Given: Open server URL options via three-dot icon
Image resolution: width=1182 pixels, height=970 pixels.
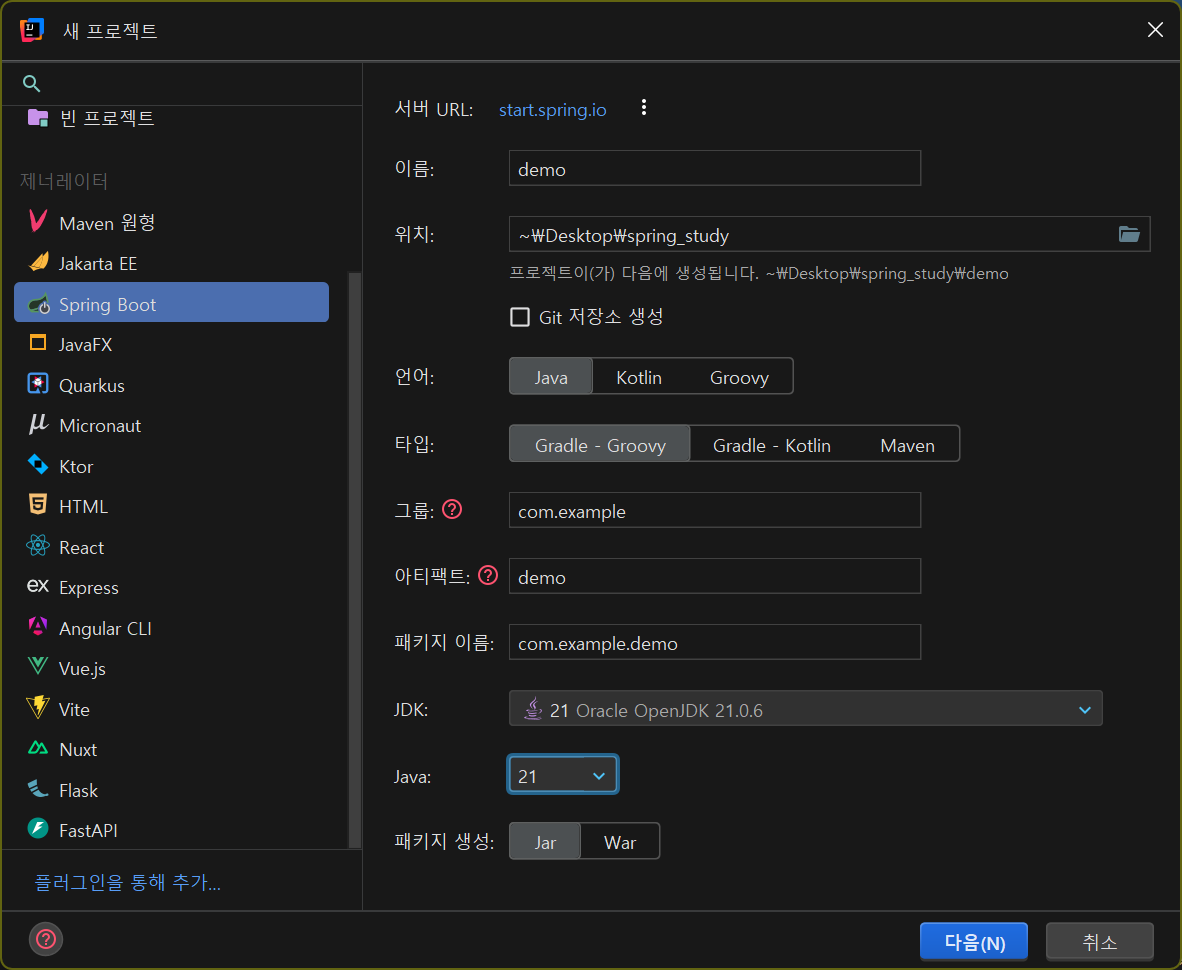Looking at the screenshot, I should 644,108.
